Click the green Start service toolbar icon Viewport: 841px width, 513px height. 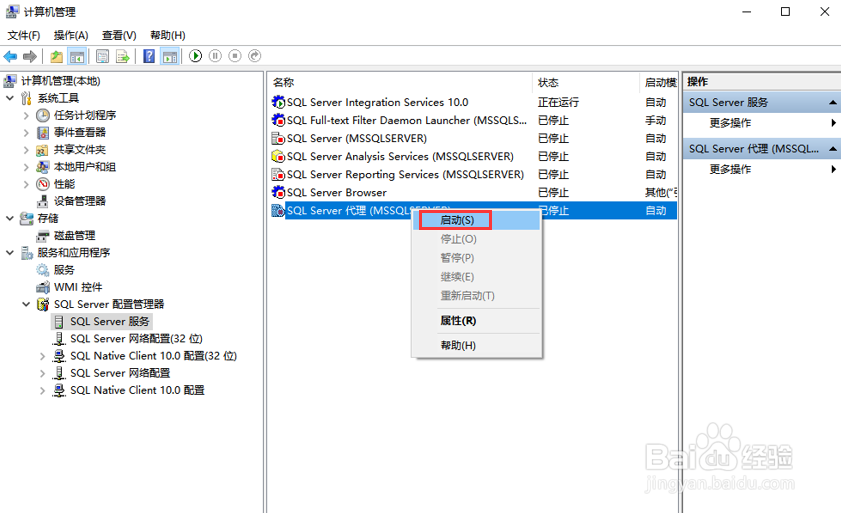click(x=196, y=56)
